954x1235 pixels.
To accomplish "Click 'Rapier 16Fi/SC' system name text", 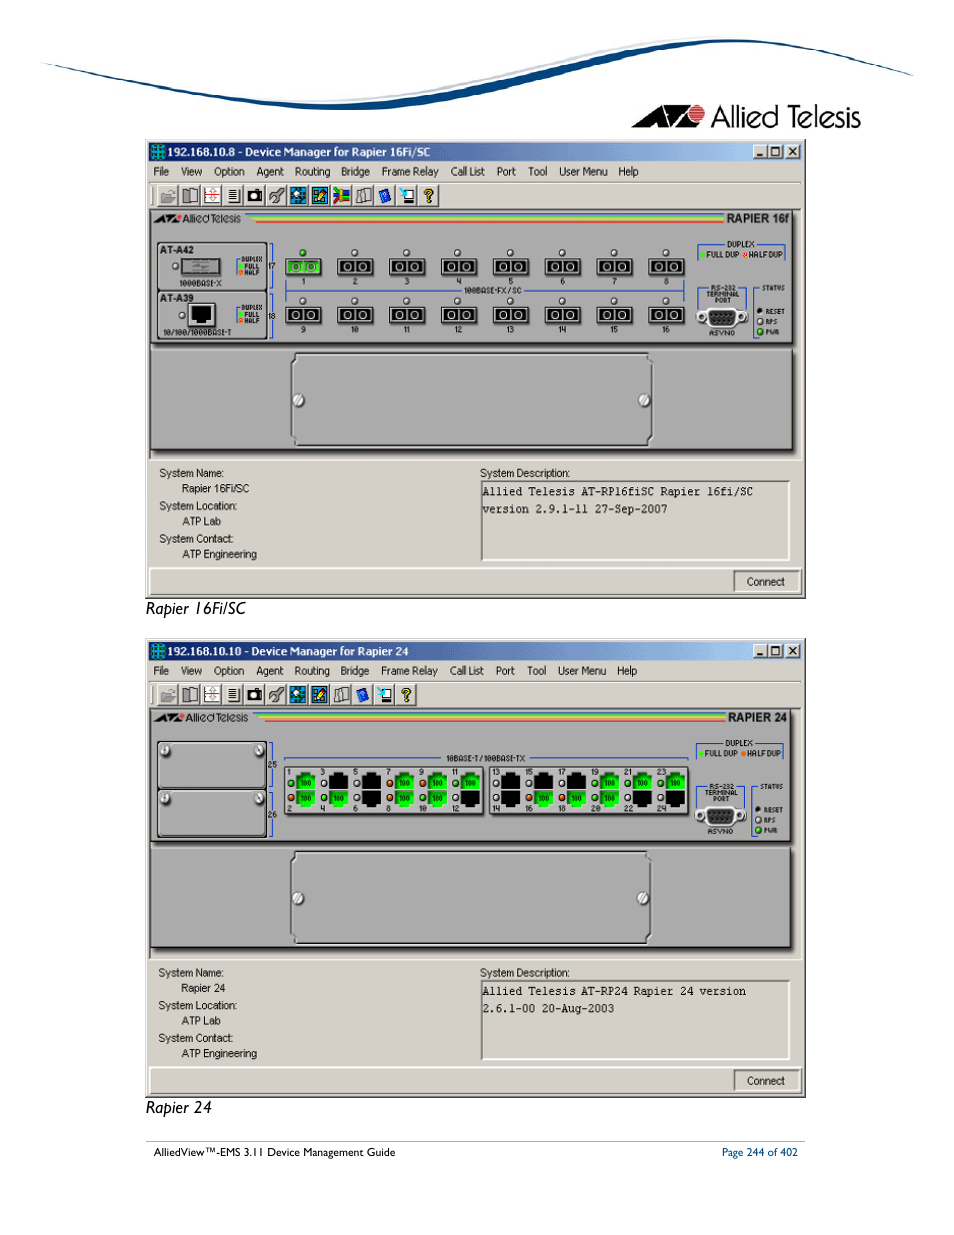I will 215,489.
